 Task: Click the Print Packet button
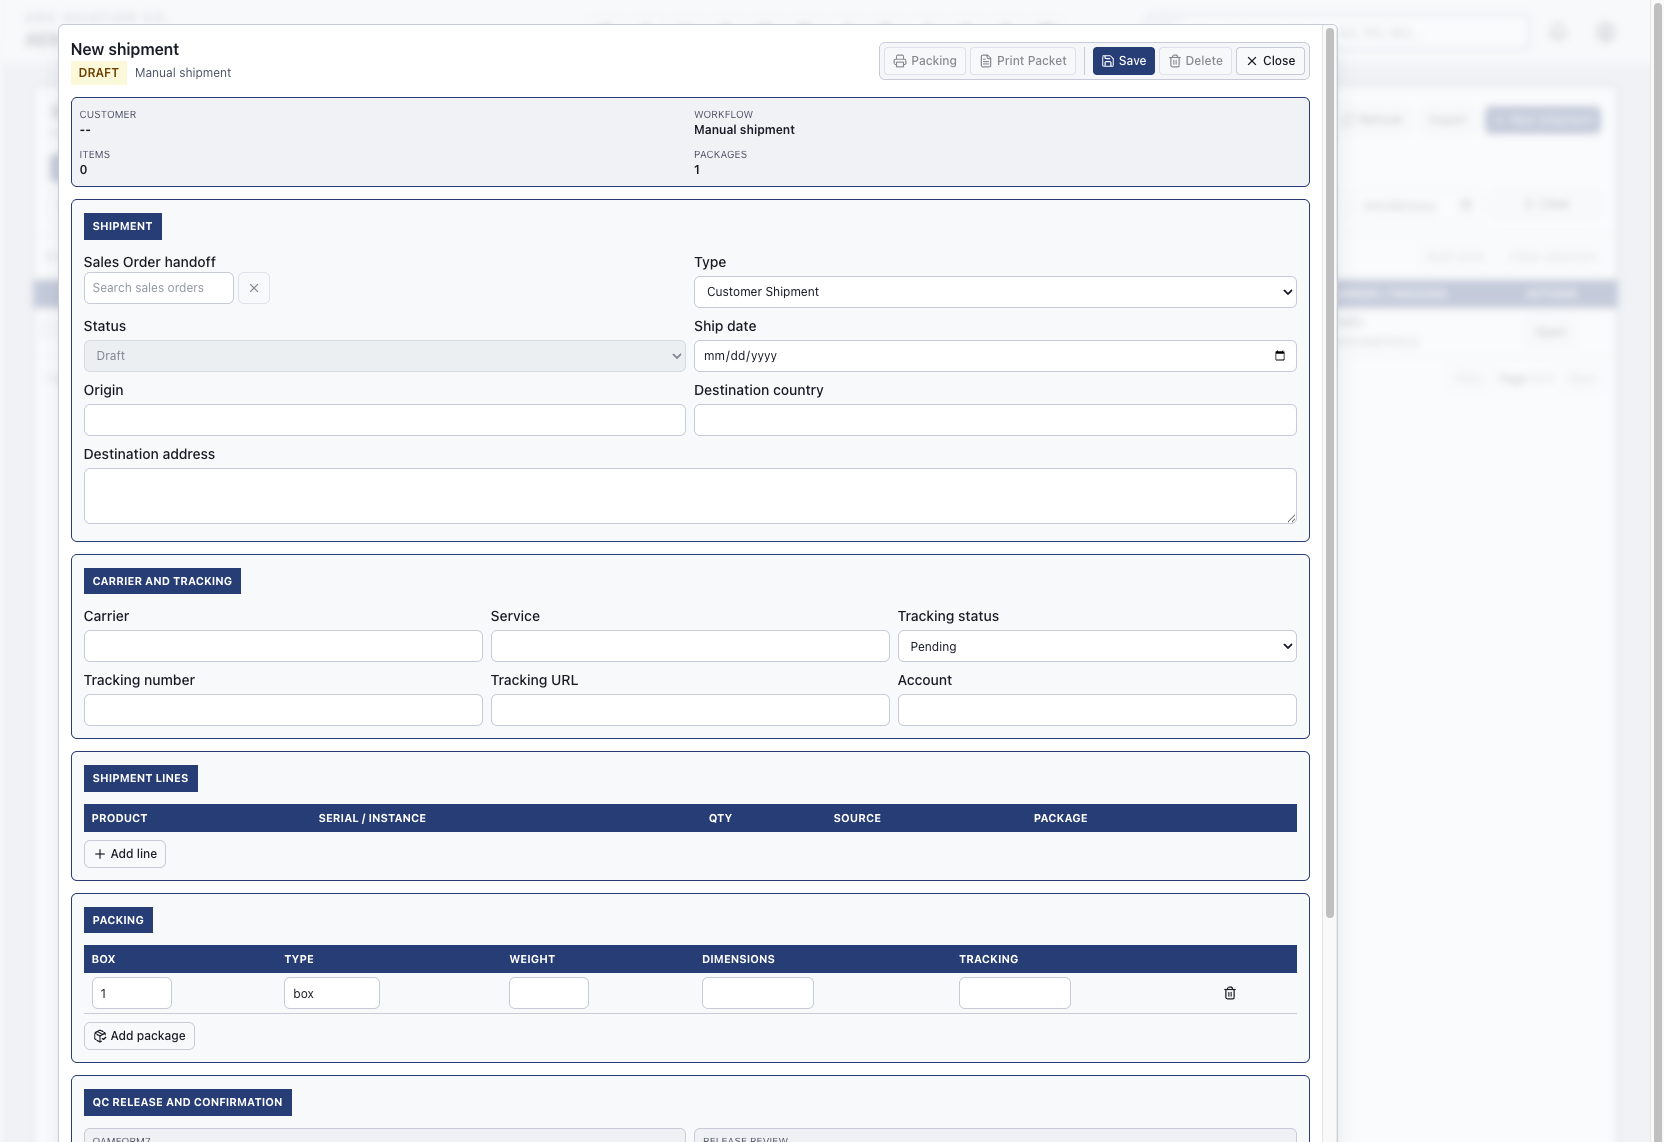(1023, 61)
